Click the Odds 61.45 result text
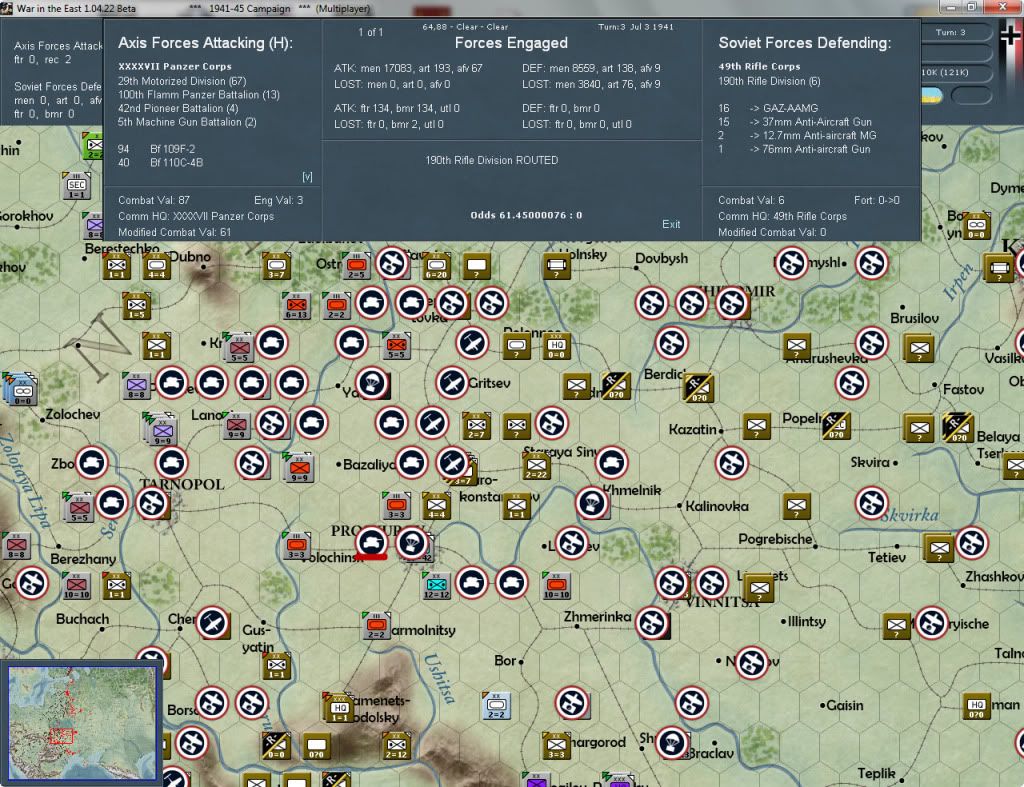1024x787 pixels. click(526, 215)
